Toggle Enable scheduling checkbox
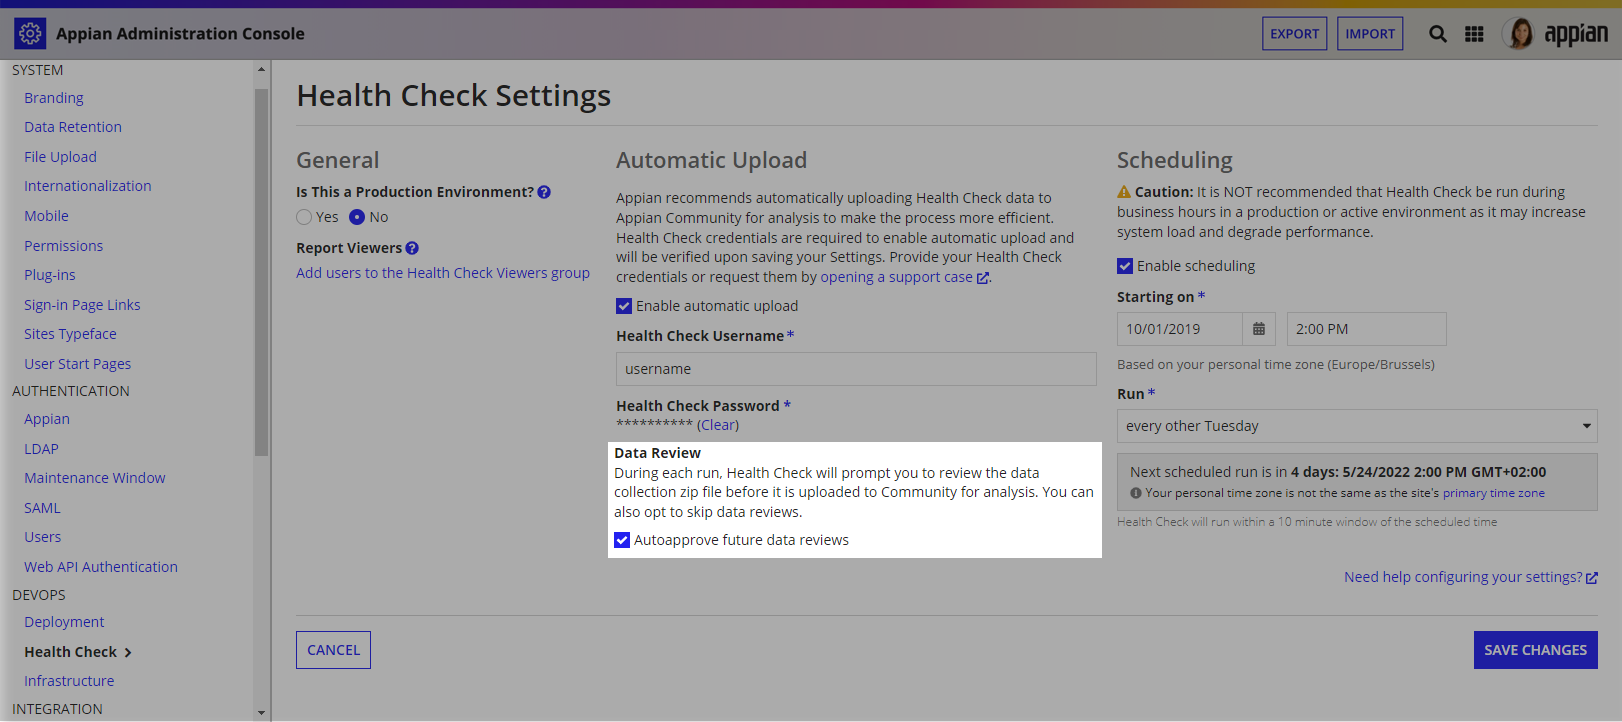Screen dimensions: 1622x722 [x=1125, y=266]
